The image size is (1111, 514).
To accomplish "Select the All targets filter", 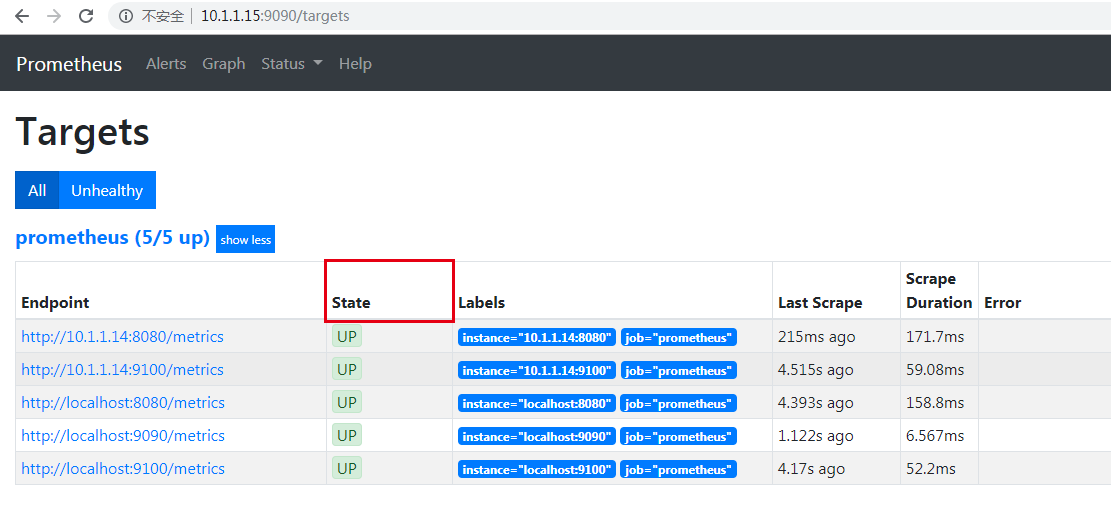I will coord(37,190).
